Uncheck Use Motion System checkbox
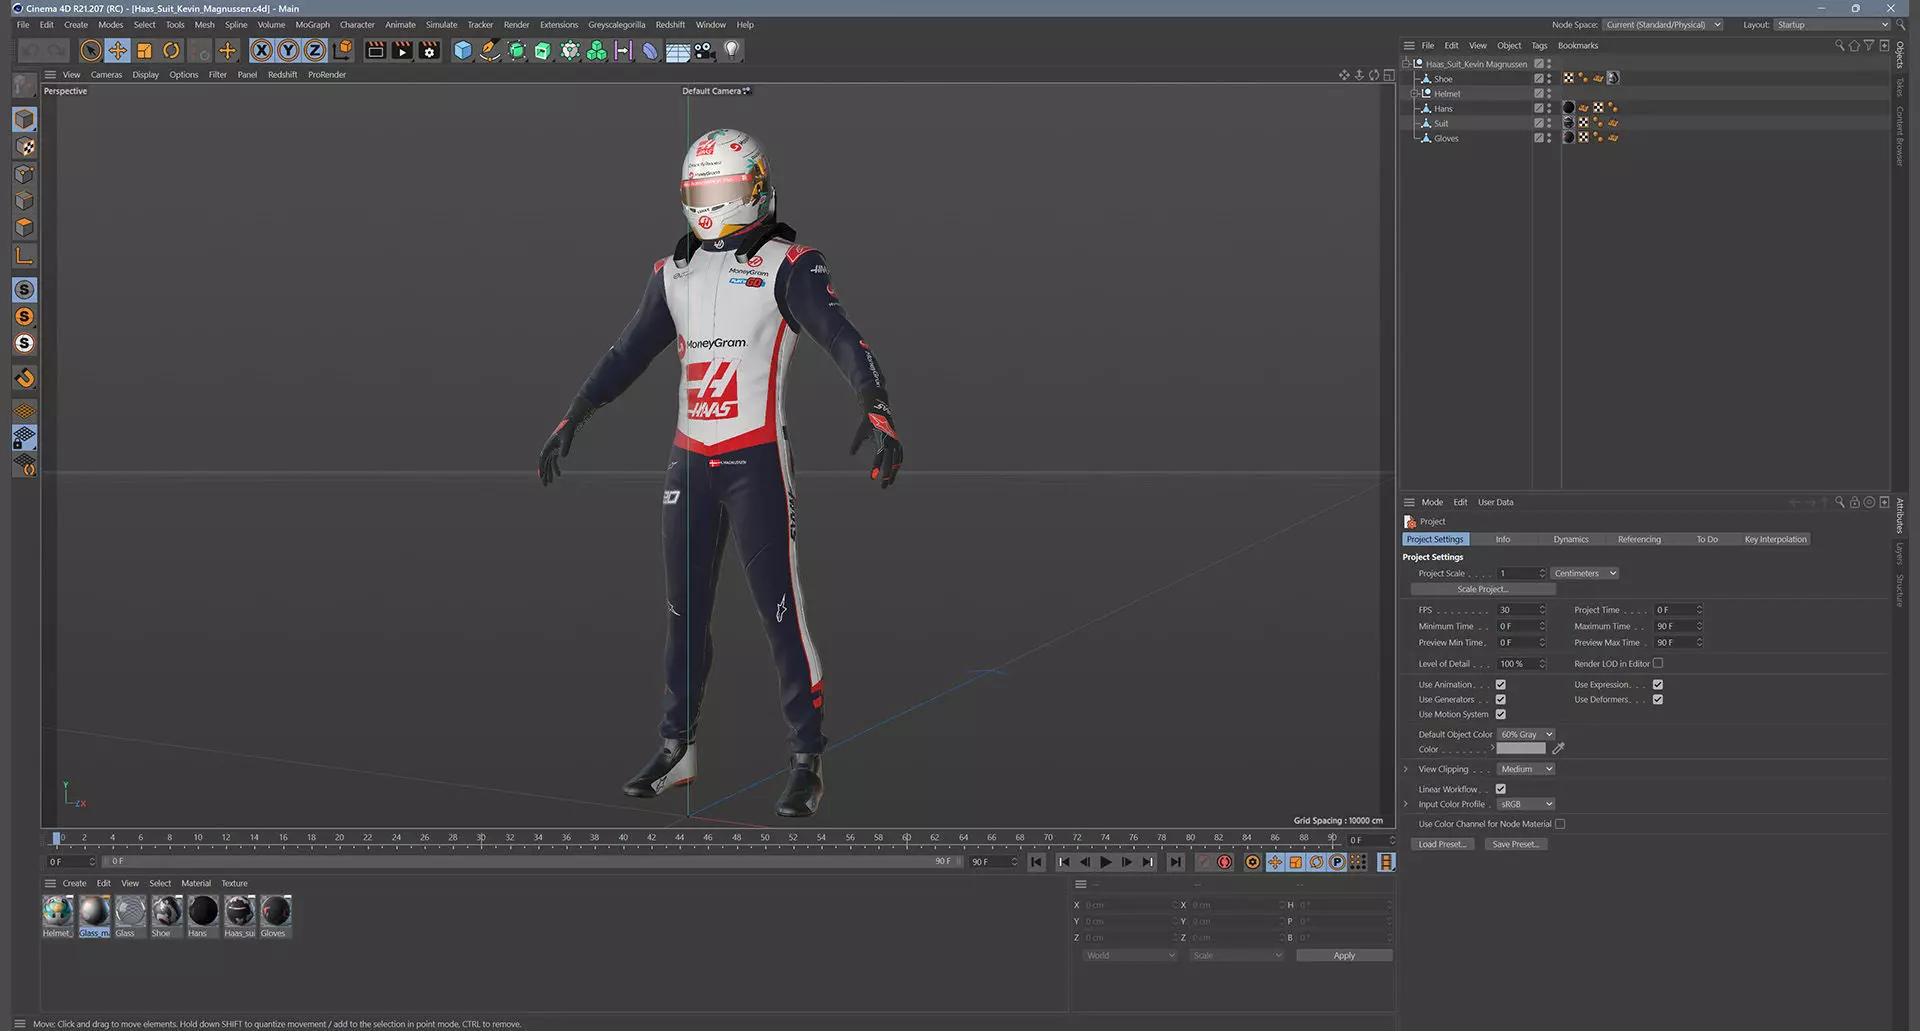This screenshot has height=1031, width=1920. pyautogui.click(x=1501, y=715)
